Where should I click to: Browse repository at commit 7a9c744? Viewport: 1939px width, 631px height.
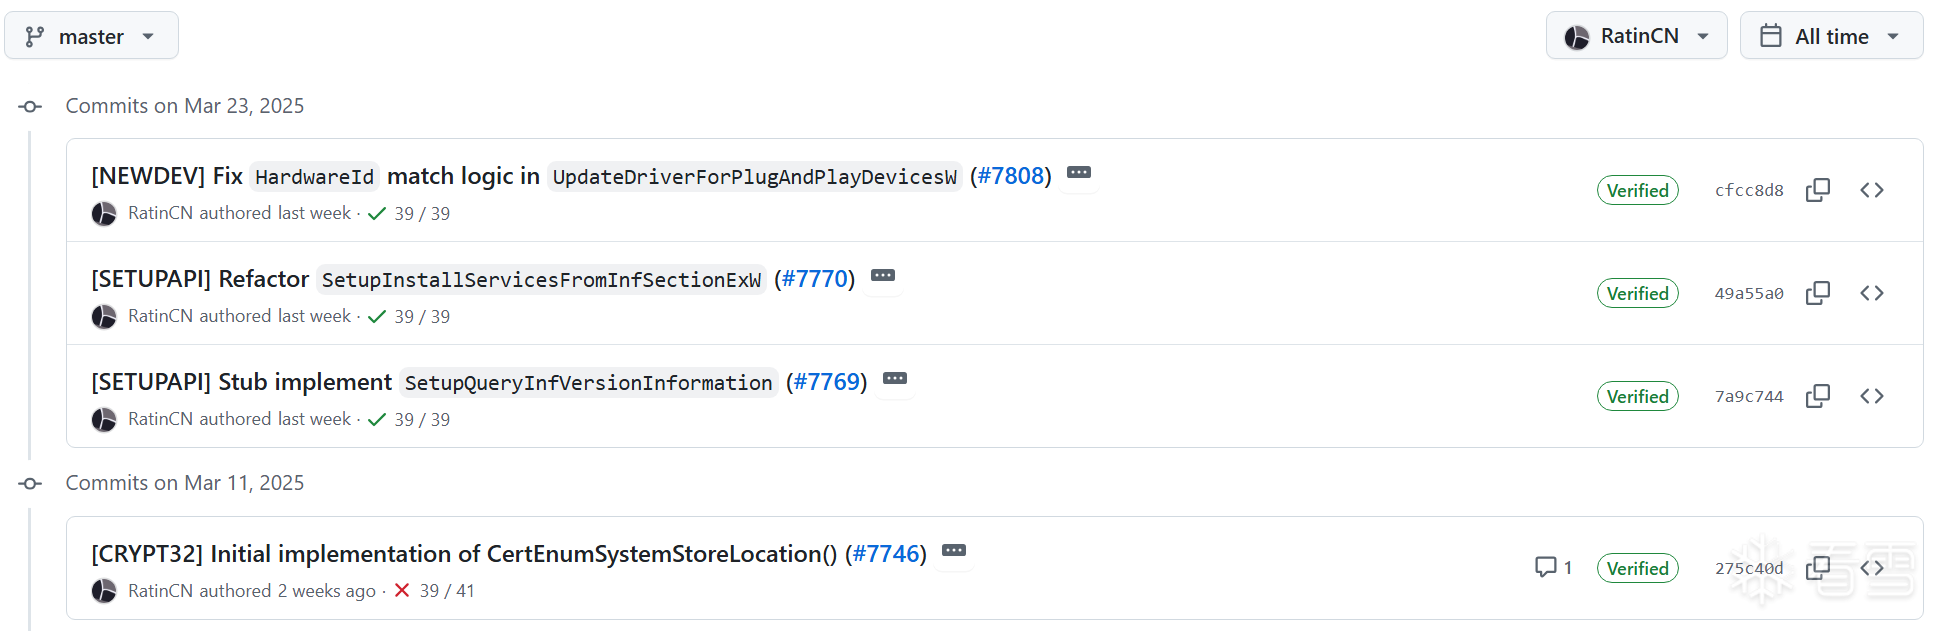click(x=1872, y=396)
